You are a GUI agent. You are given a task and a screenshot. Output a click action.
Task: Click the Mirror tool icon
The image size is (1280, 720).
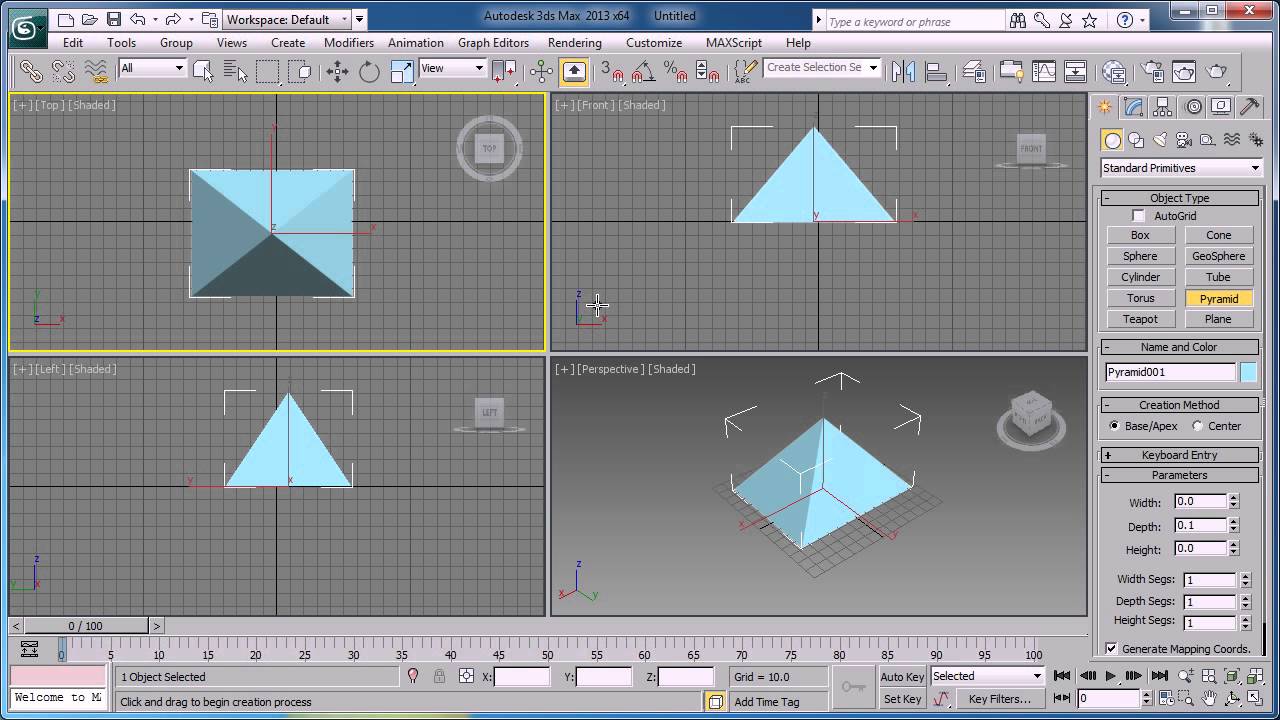pyautogui.click(x=903, y=71)
